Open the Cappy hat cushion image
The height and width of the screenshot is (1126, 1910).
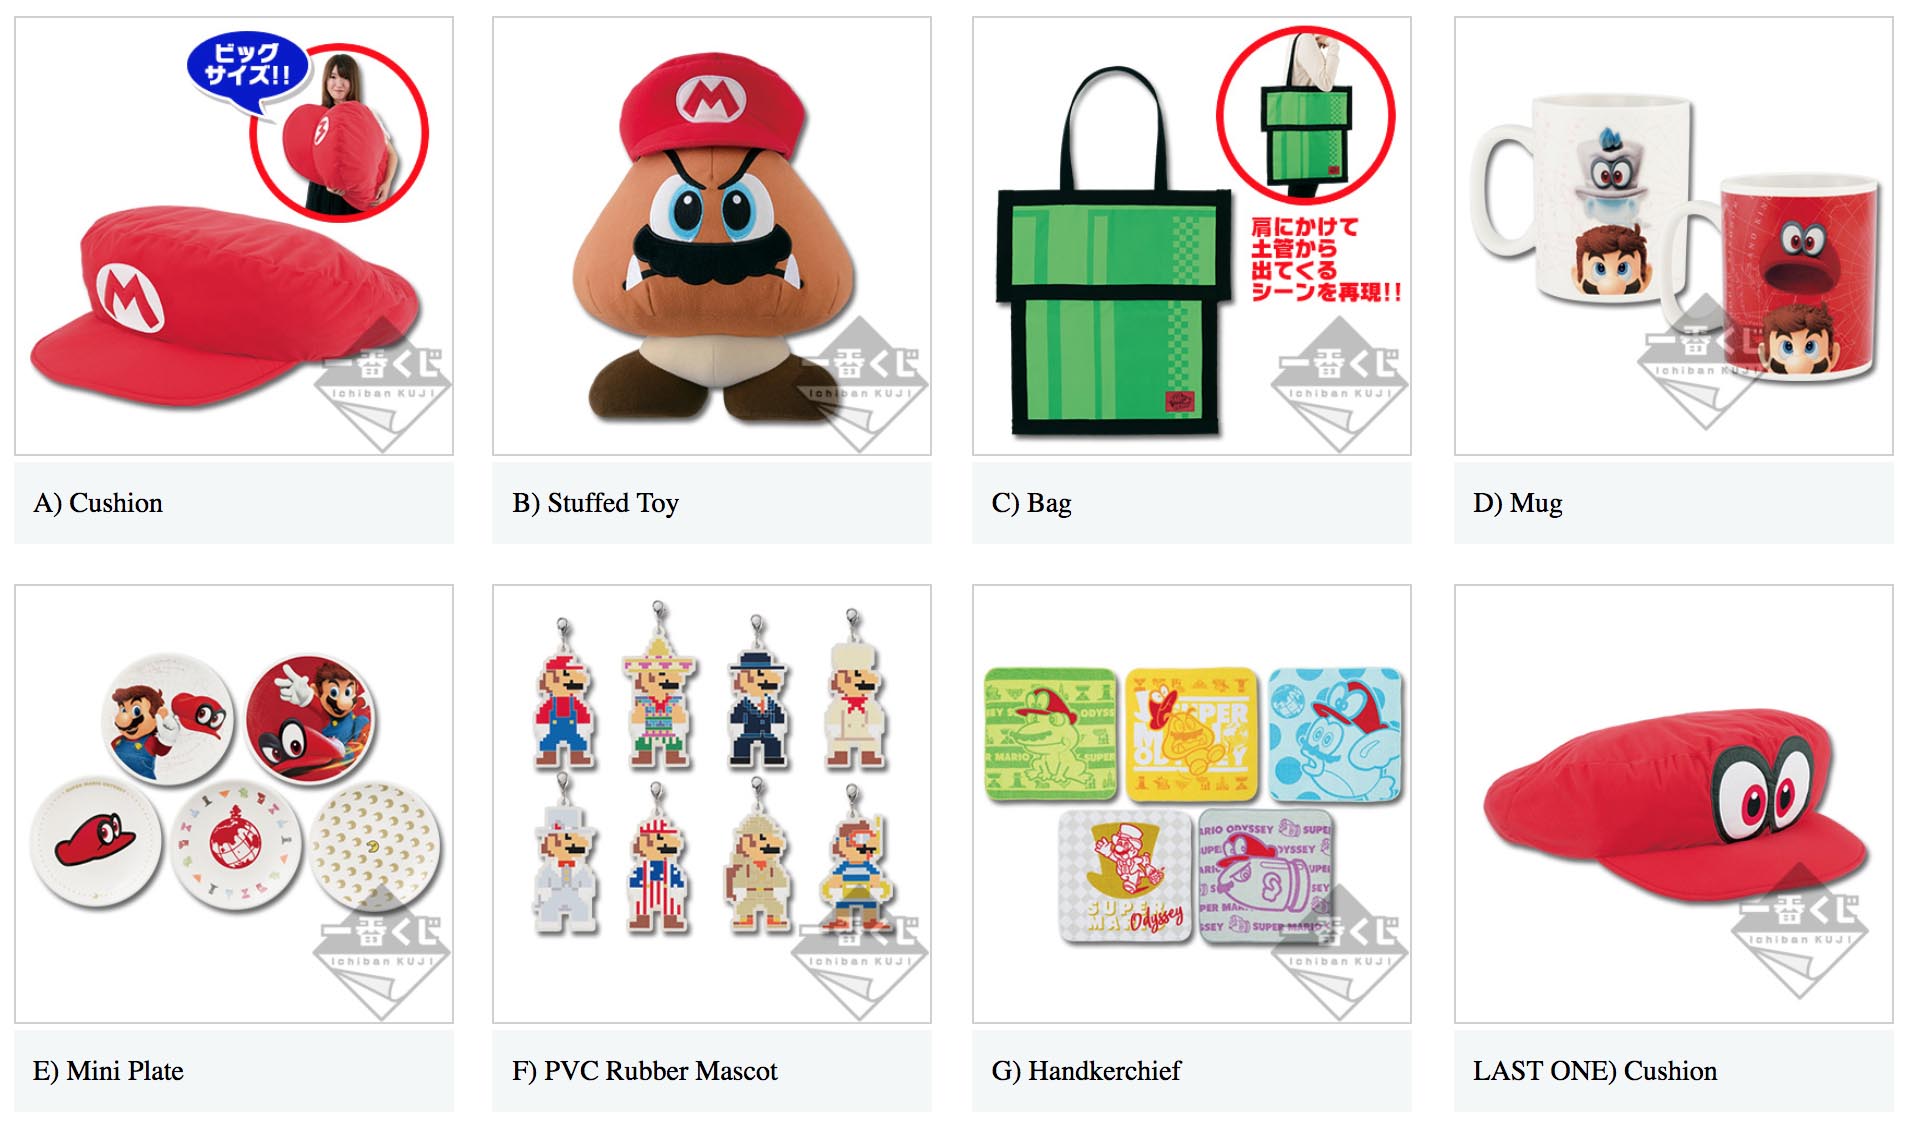coord(1674,804)
